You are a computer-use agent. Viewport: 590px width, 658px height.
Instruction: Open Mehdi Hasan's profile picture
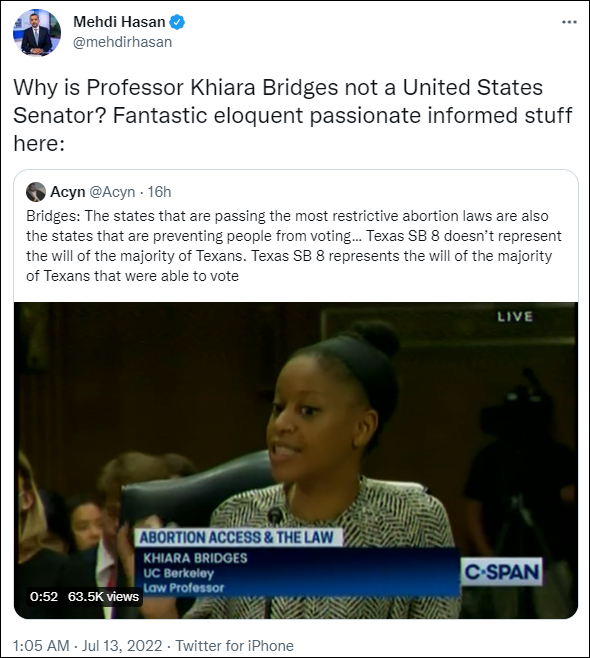click(37, 32)
